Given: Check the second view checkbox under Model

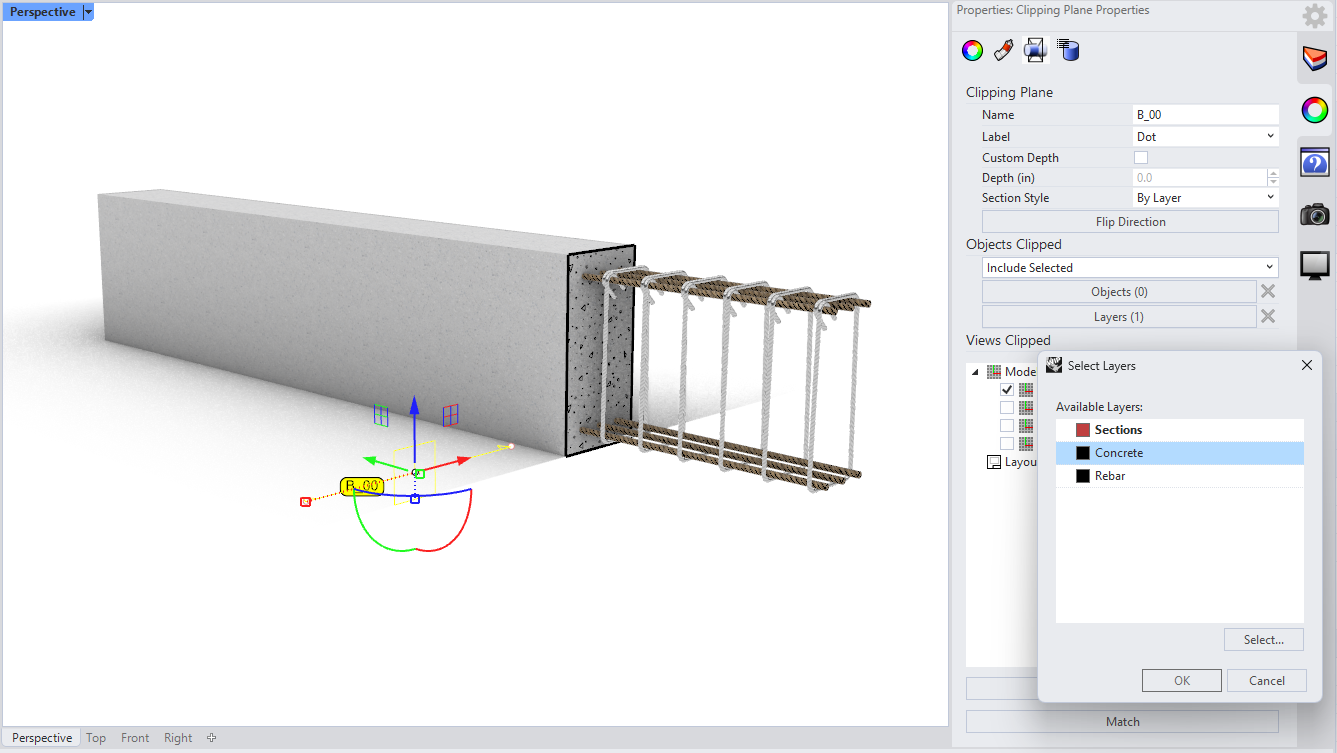Looking at the screenshot, I should pos(1007,408).
